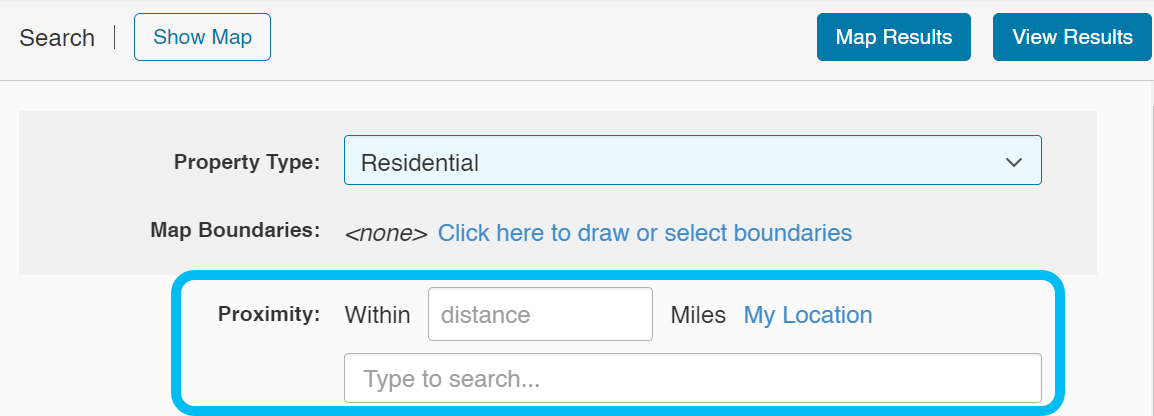Click the Show Map button
The image size is (1154, 416).
[202, 37]
